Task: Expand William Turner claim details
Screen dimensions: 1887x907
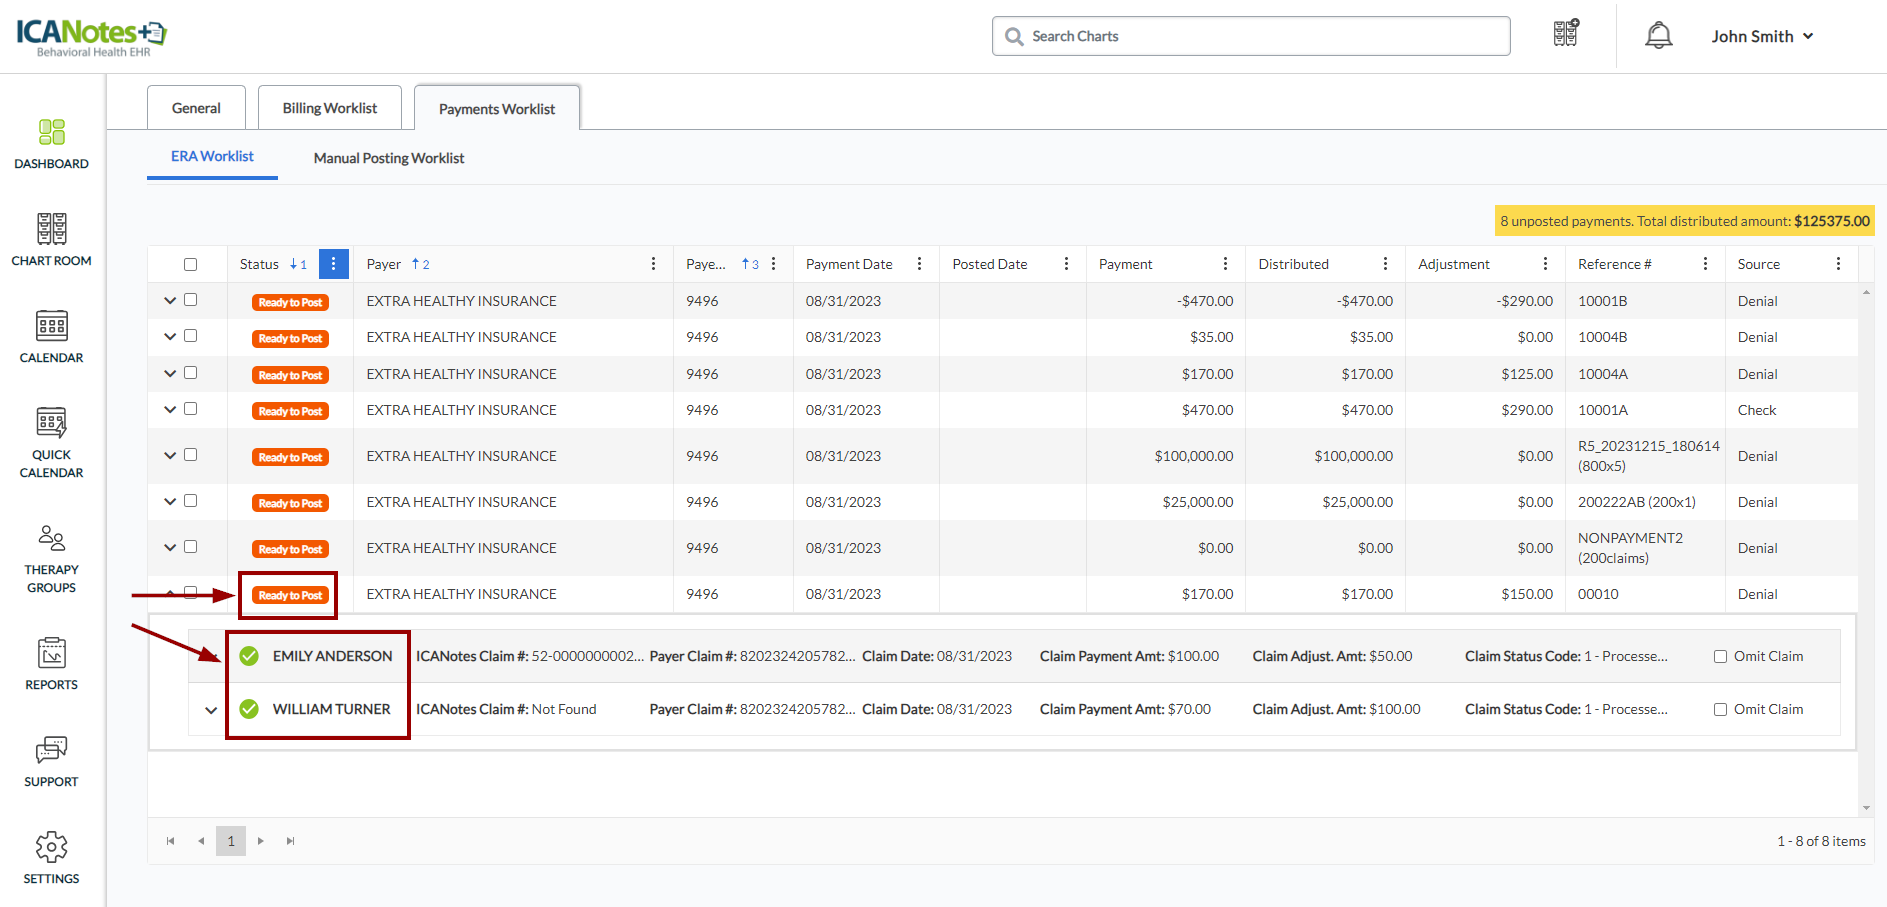Action: [211, 710]
